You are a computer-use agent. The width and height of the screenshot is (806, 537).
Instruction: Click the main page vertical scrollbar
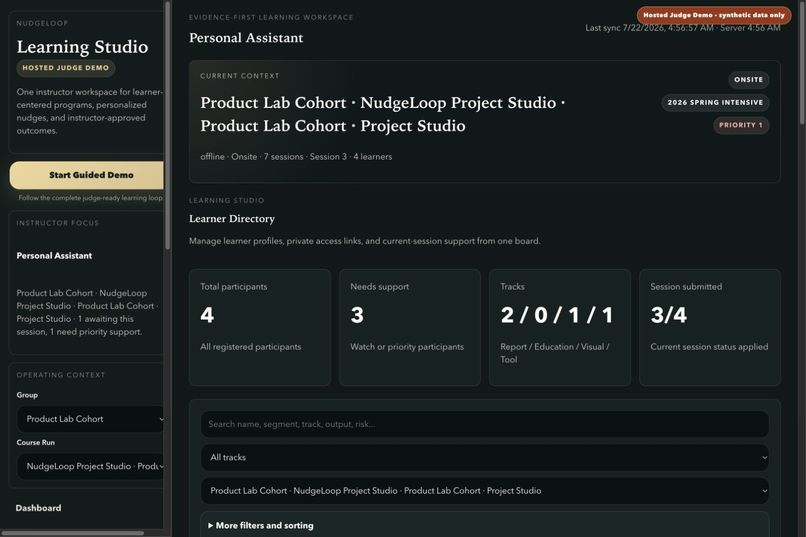(802, 62)
